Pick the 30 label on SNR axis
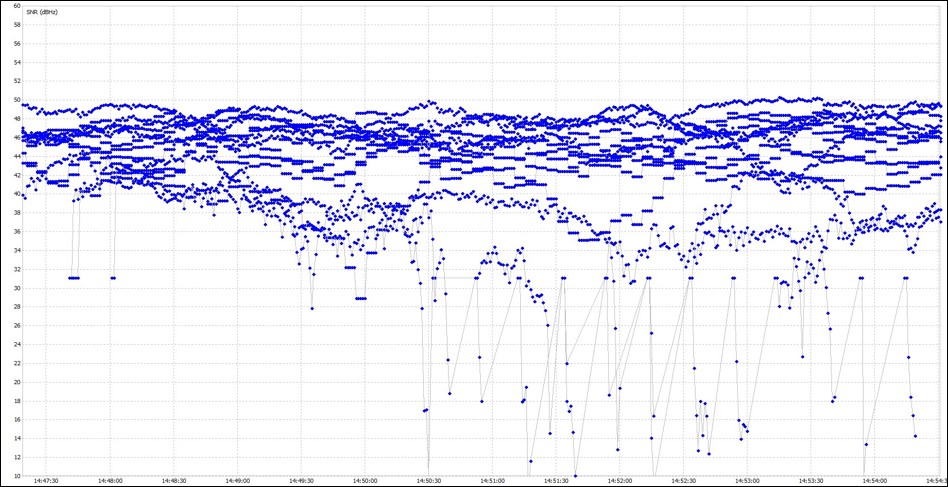Screen dimensions: 948x487 pyautogui.click(x=16, y=288)
